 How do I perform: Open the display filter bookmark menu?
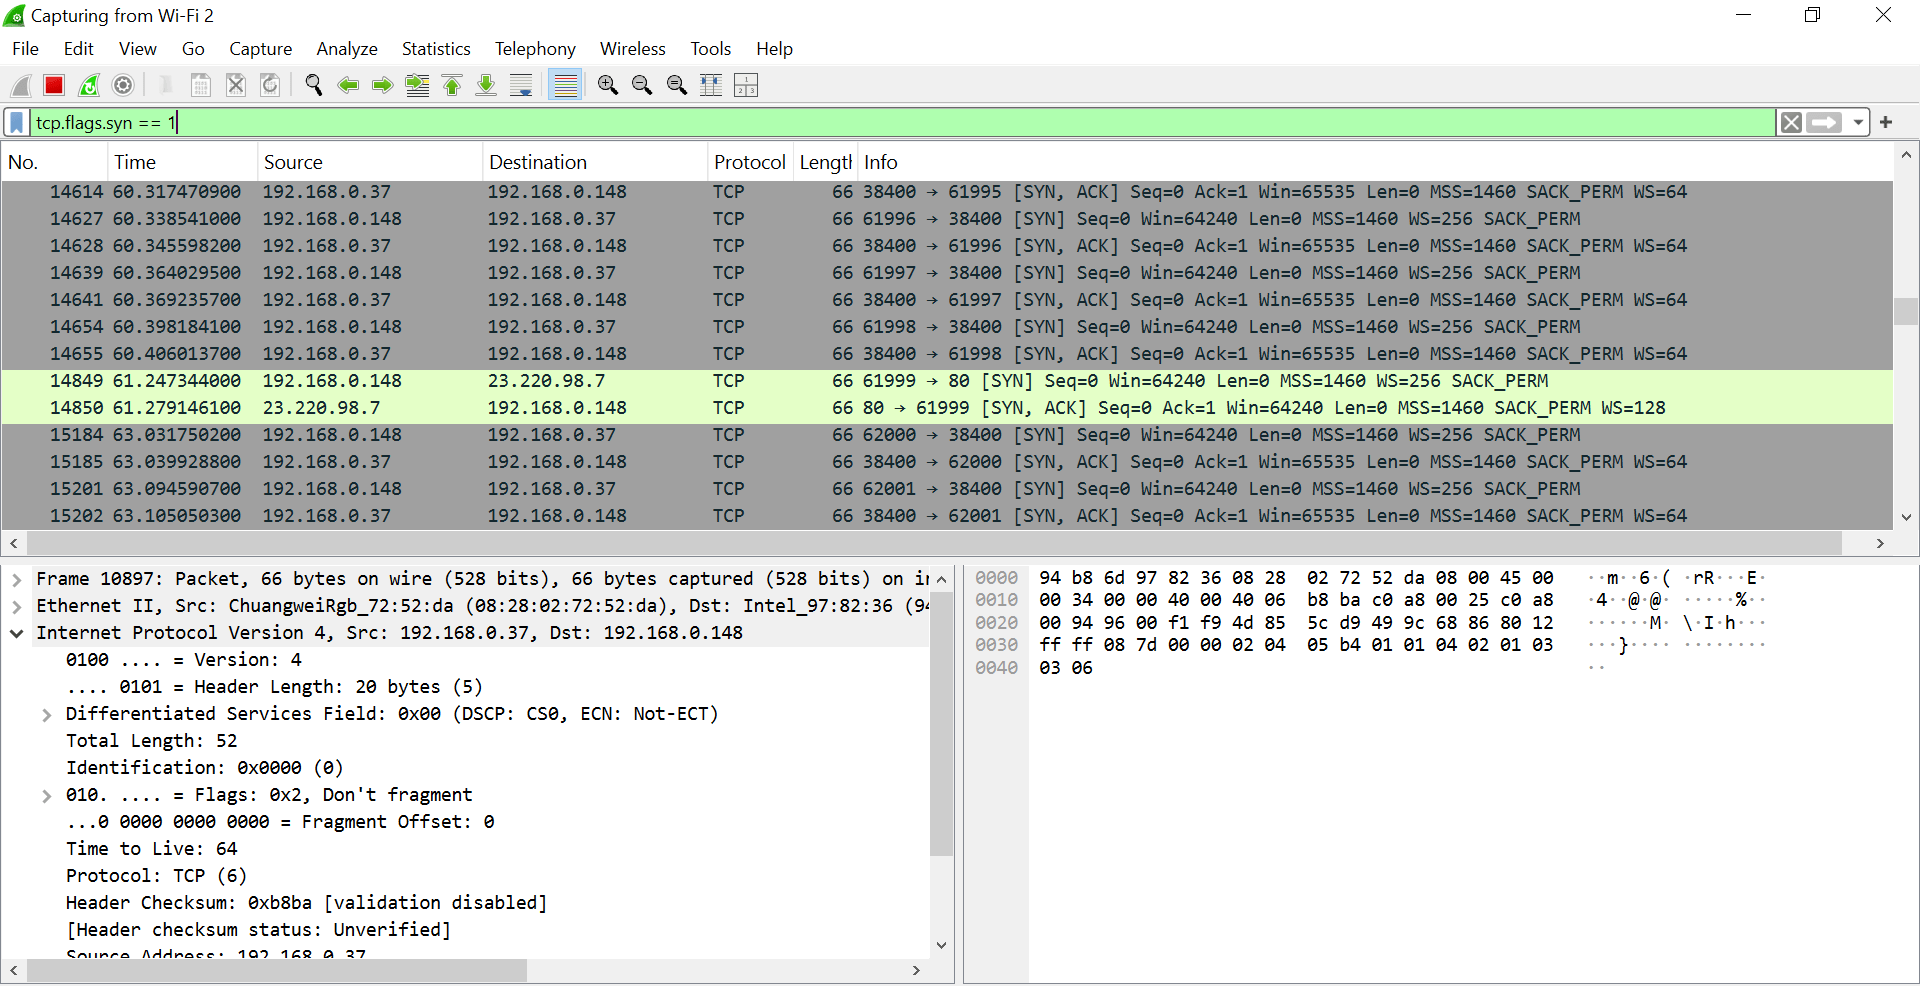[x=17, y=122]
